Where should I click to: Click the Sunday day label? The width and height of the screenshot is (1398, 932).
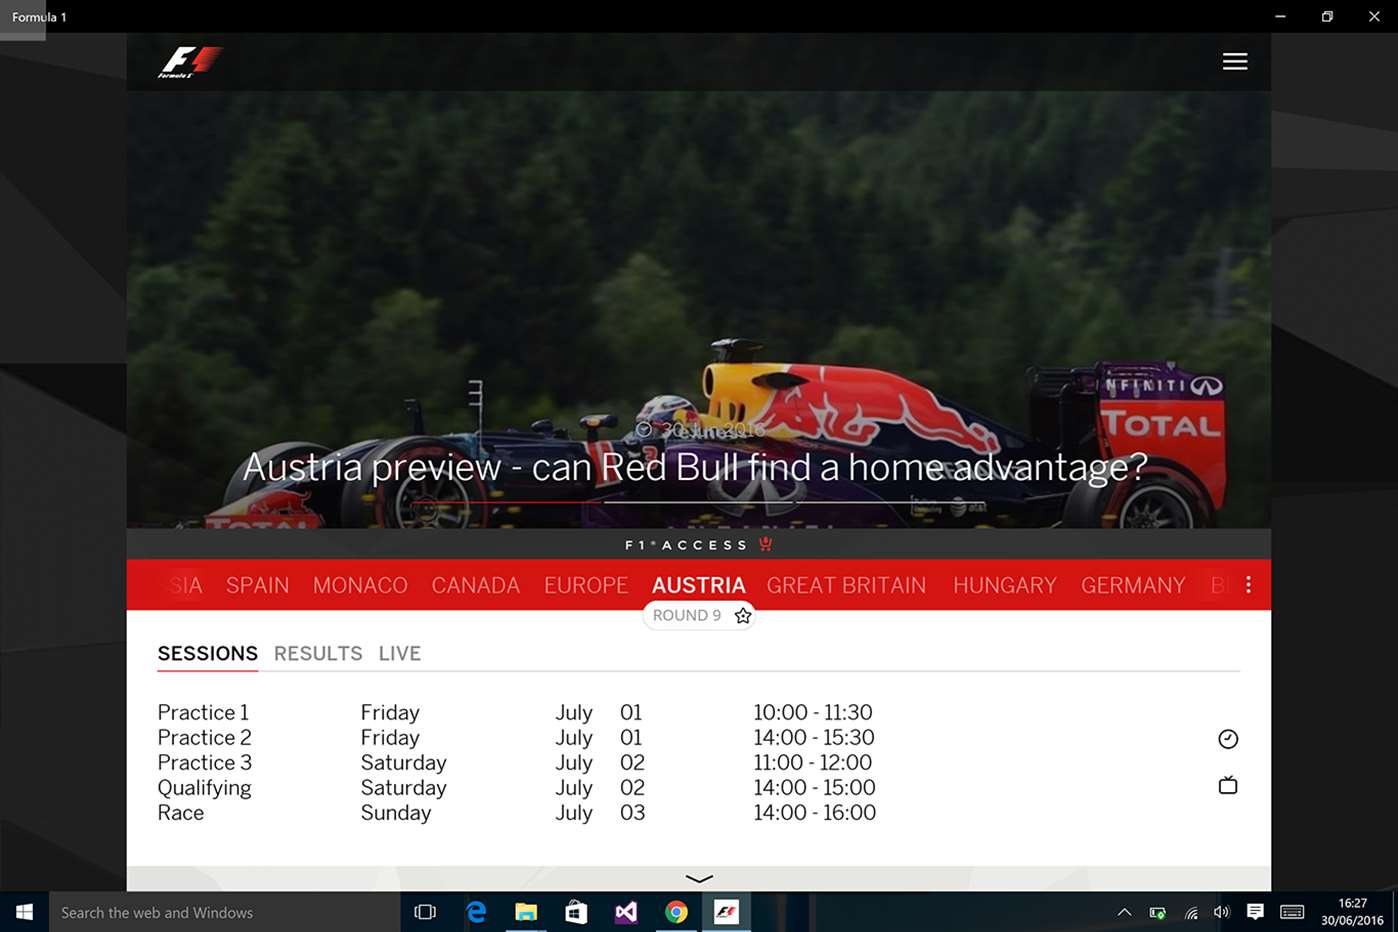point(396,812)
